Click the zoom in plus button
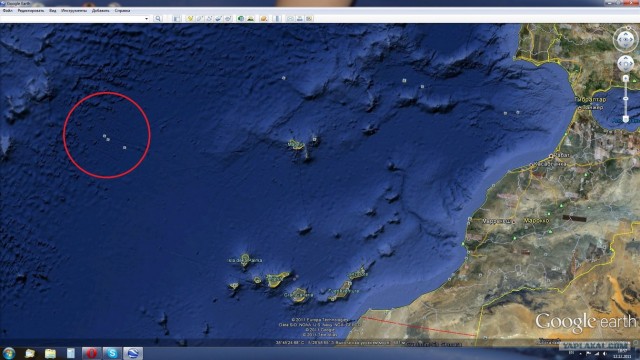This screenshot has width=640, height=360. [625, 78]
